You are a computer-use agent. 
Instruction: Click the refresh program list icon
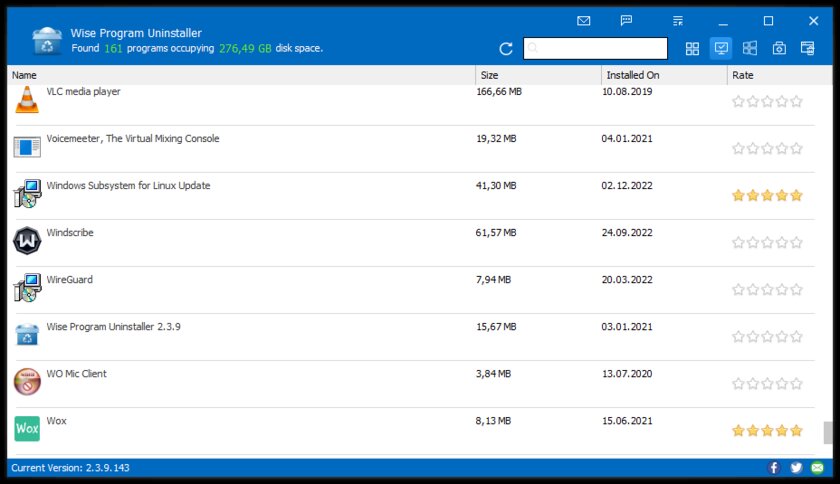pyautogui.click(x=506, y=49)
